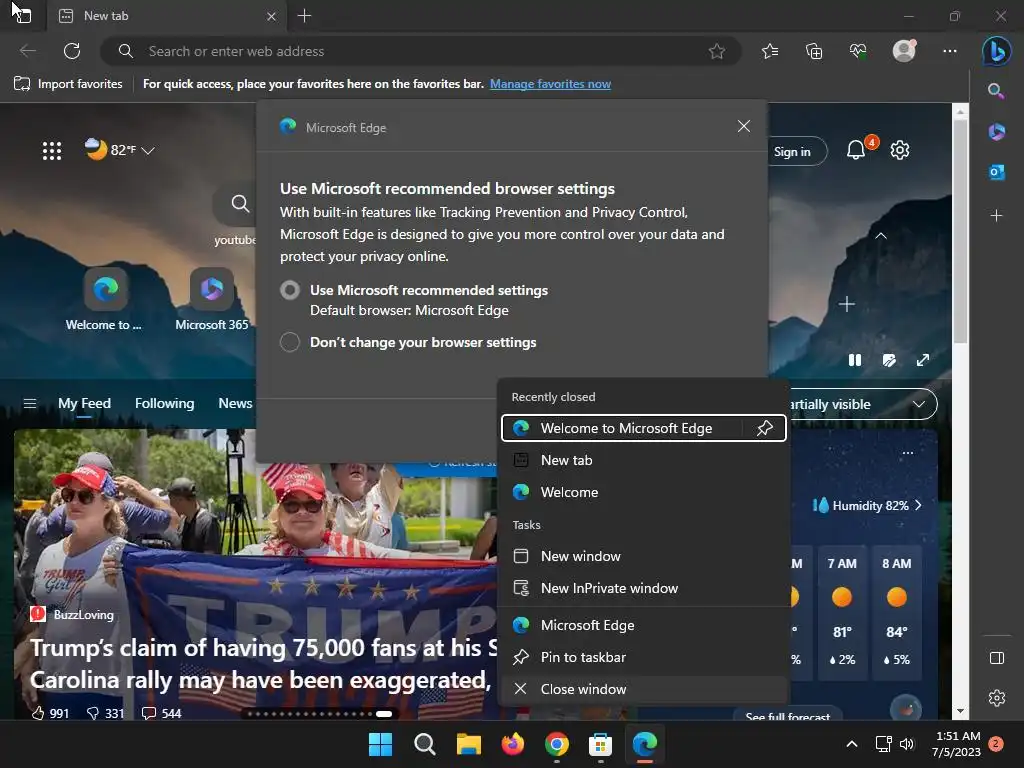Viewport: 1024px width, 768px height.
Task: Add a new quick link with plus
Action: (846, 304)
